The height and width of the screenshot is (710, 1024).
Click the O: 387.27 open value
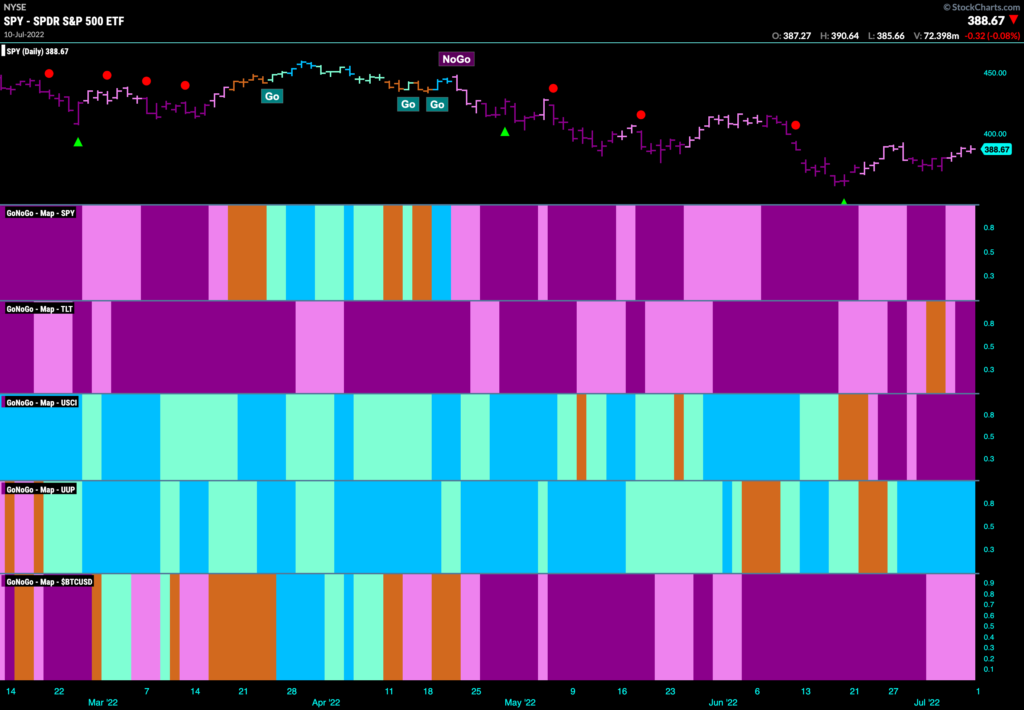(x=791, y=36)
